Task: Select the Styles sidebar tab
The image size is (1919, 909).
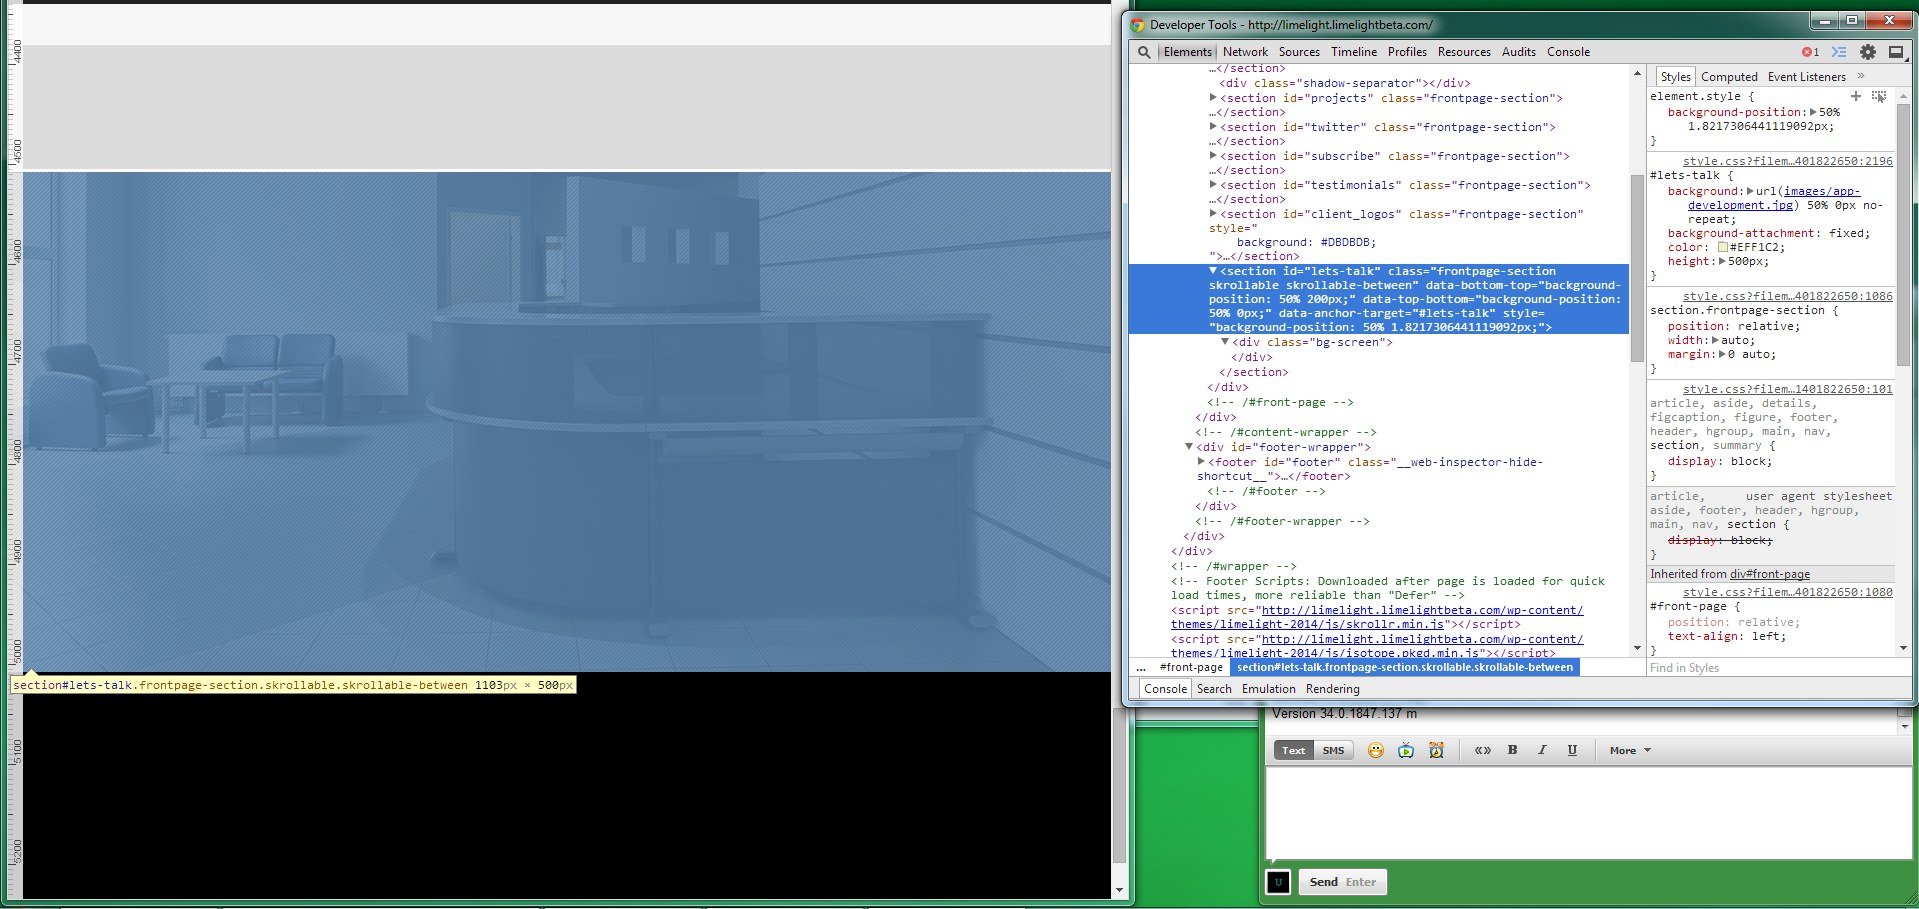Action: (x=1675, y=76)
